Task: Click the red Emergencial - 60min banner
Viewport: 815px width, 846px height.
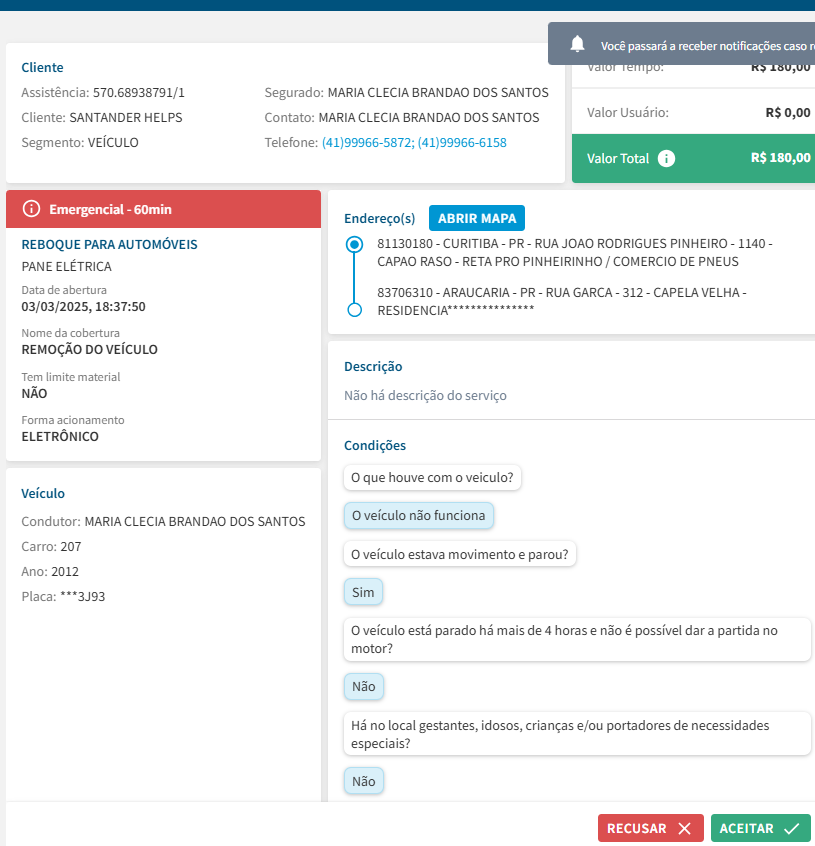Action: pyautogui.click(x=163, y=209)
